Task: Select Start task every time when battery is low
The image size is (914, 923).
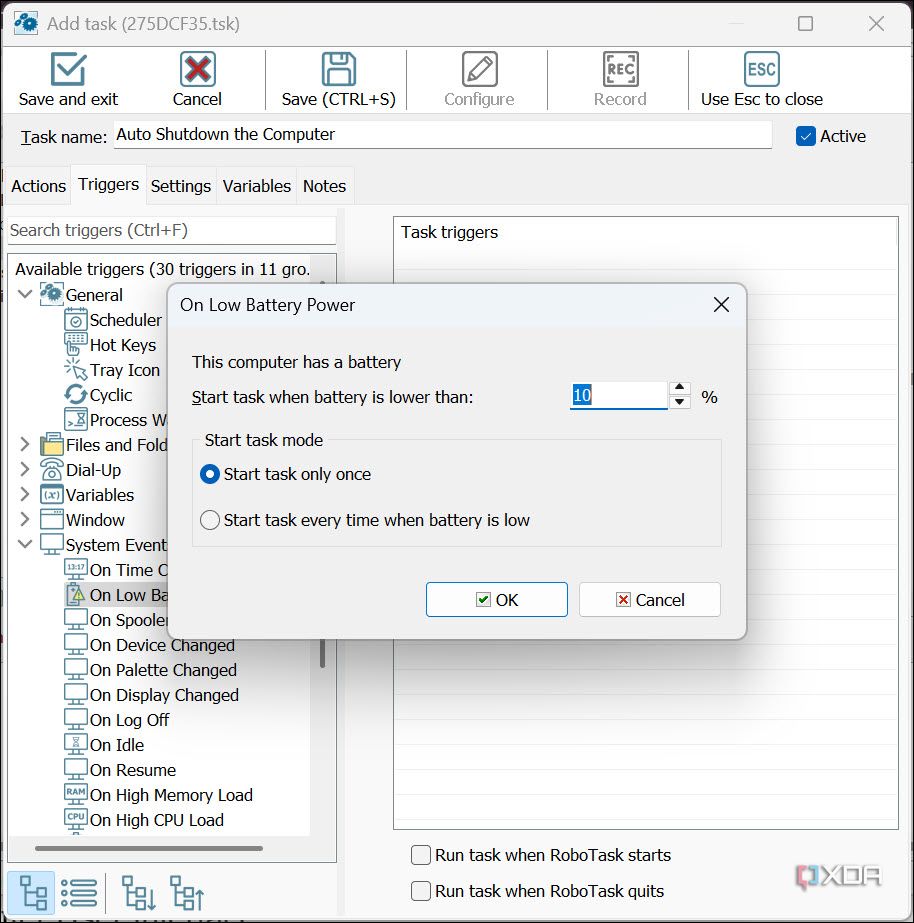Action: (x=209, y=520)
